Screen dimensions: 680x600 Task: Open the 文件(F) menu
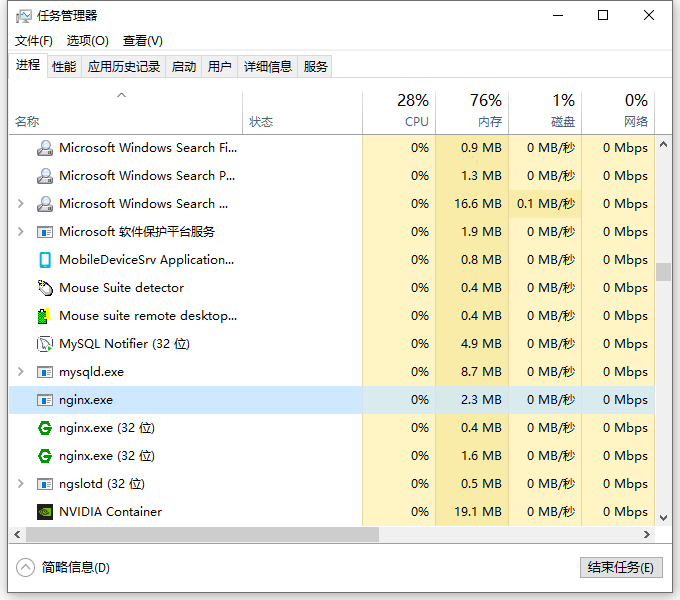point(34,41)
